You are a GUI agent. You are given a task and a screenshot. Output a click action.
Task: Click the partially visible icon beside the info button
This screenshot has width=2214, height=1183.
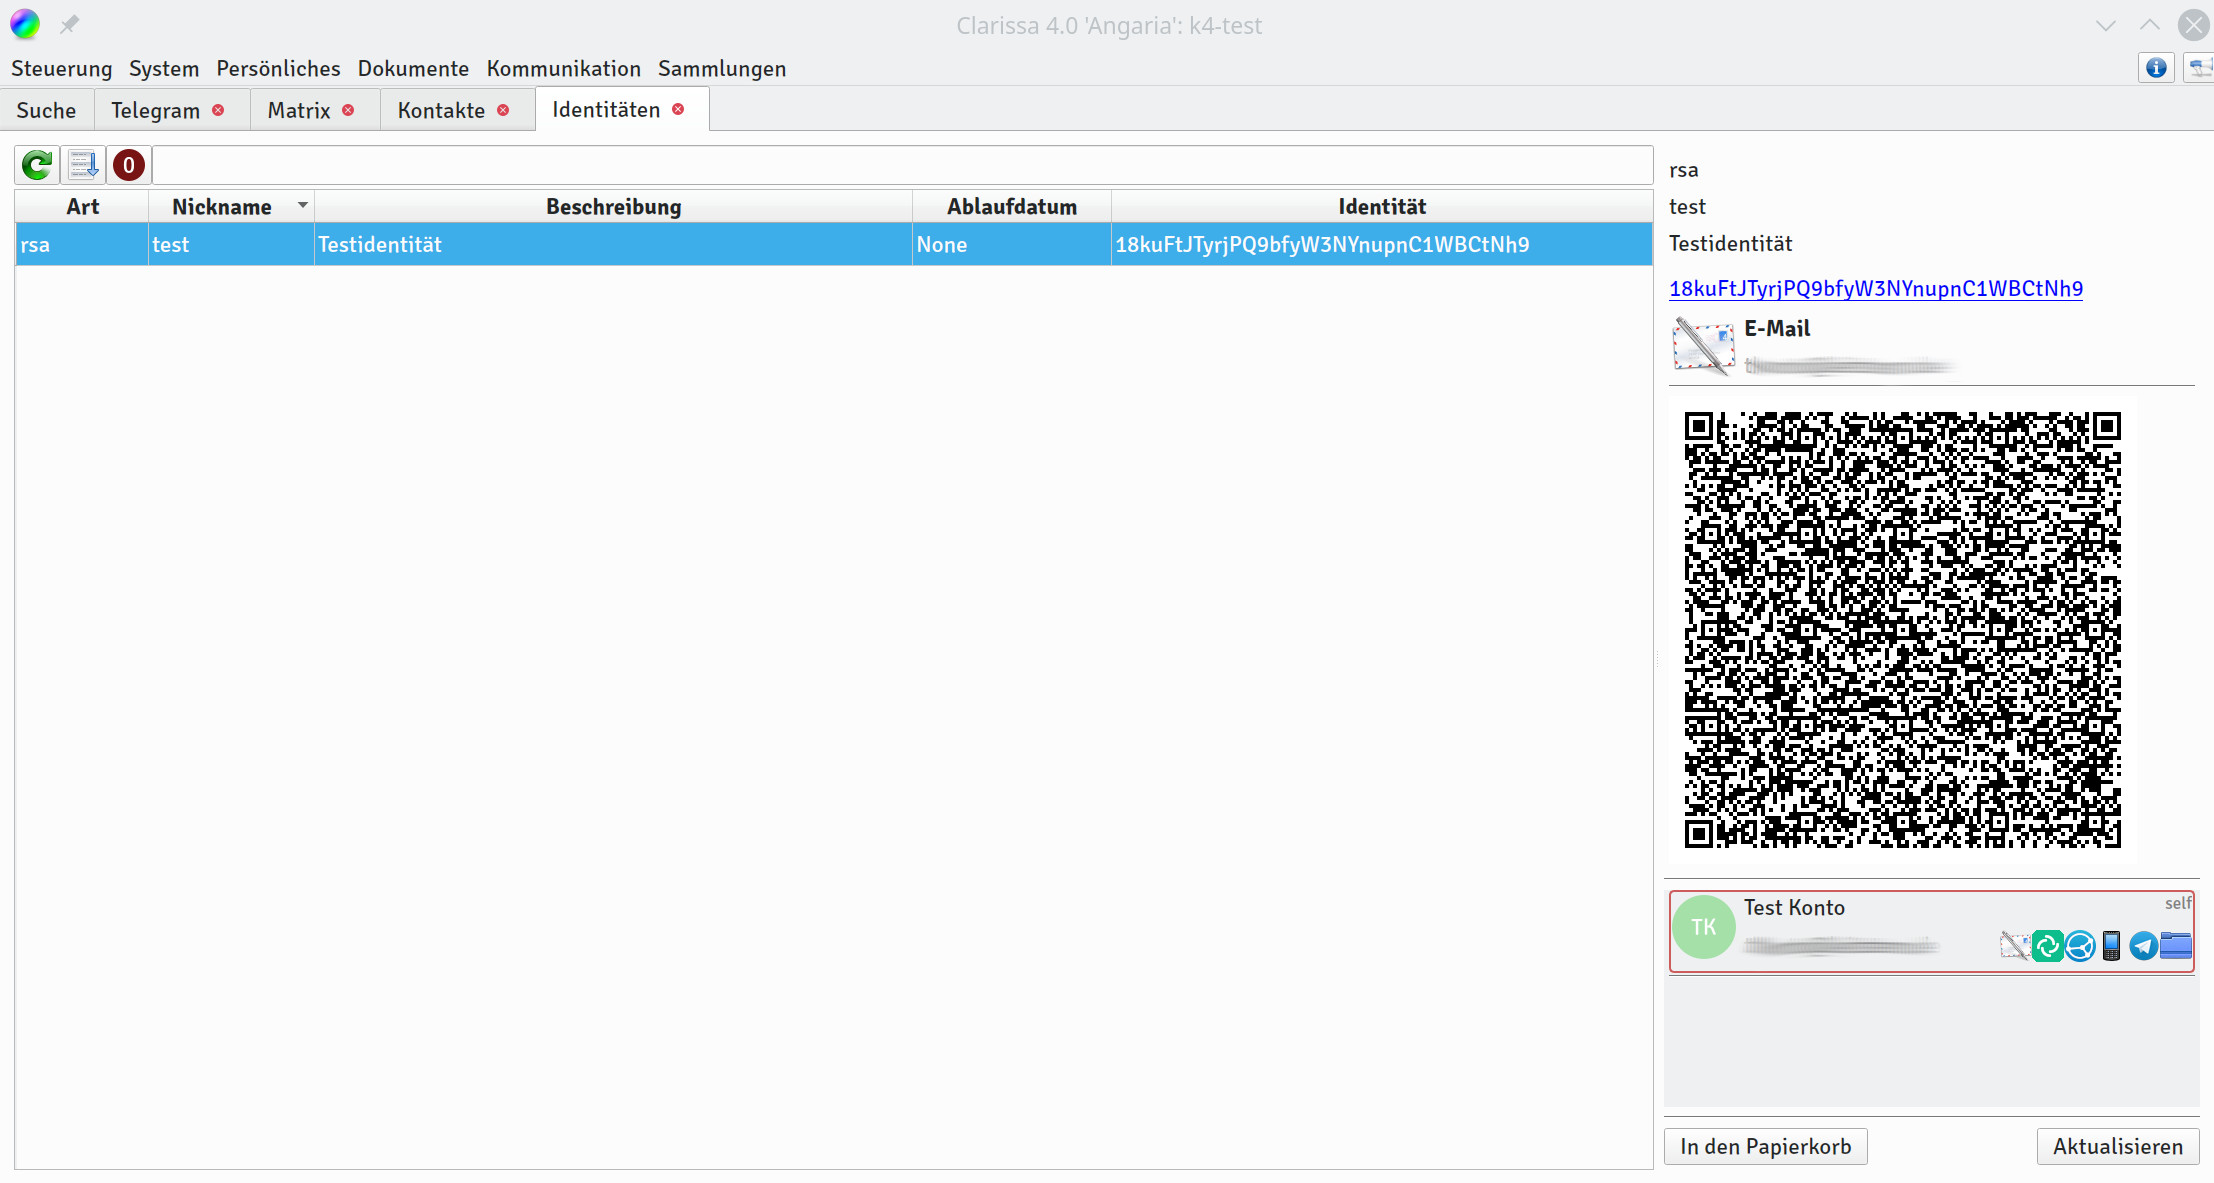2198,68
